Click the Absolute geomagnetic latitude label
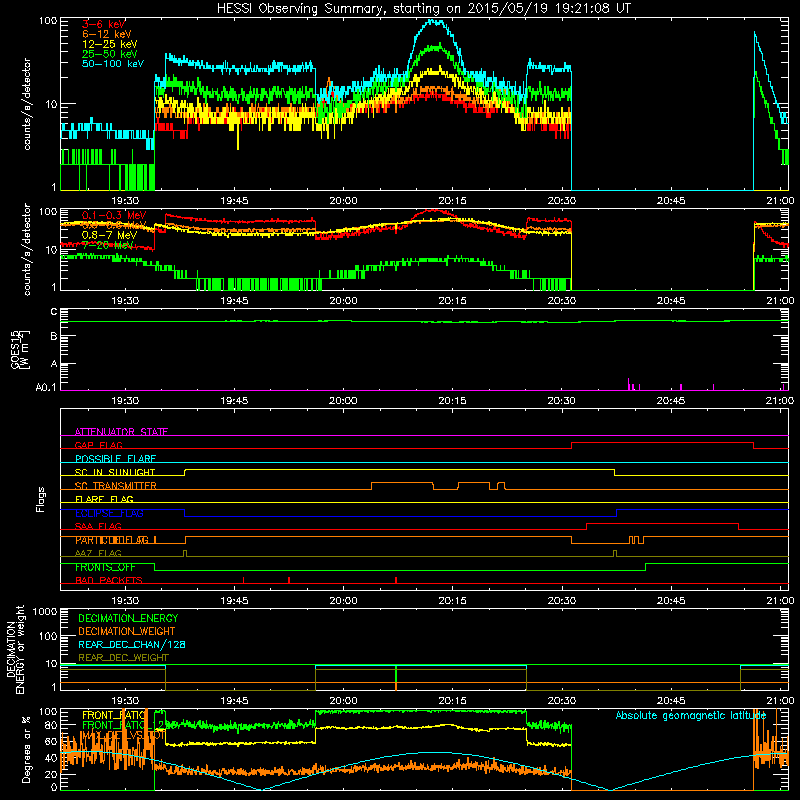Viewport: 800px width, 800px height. tap(691, 716)
